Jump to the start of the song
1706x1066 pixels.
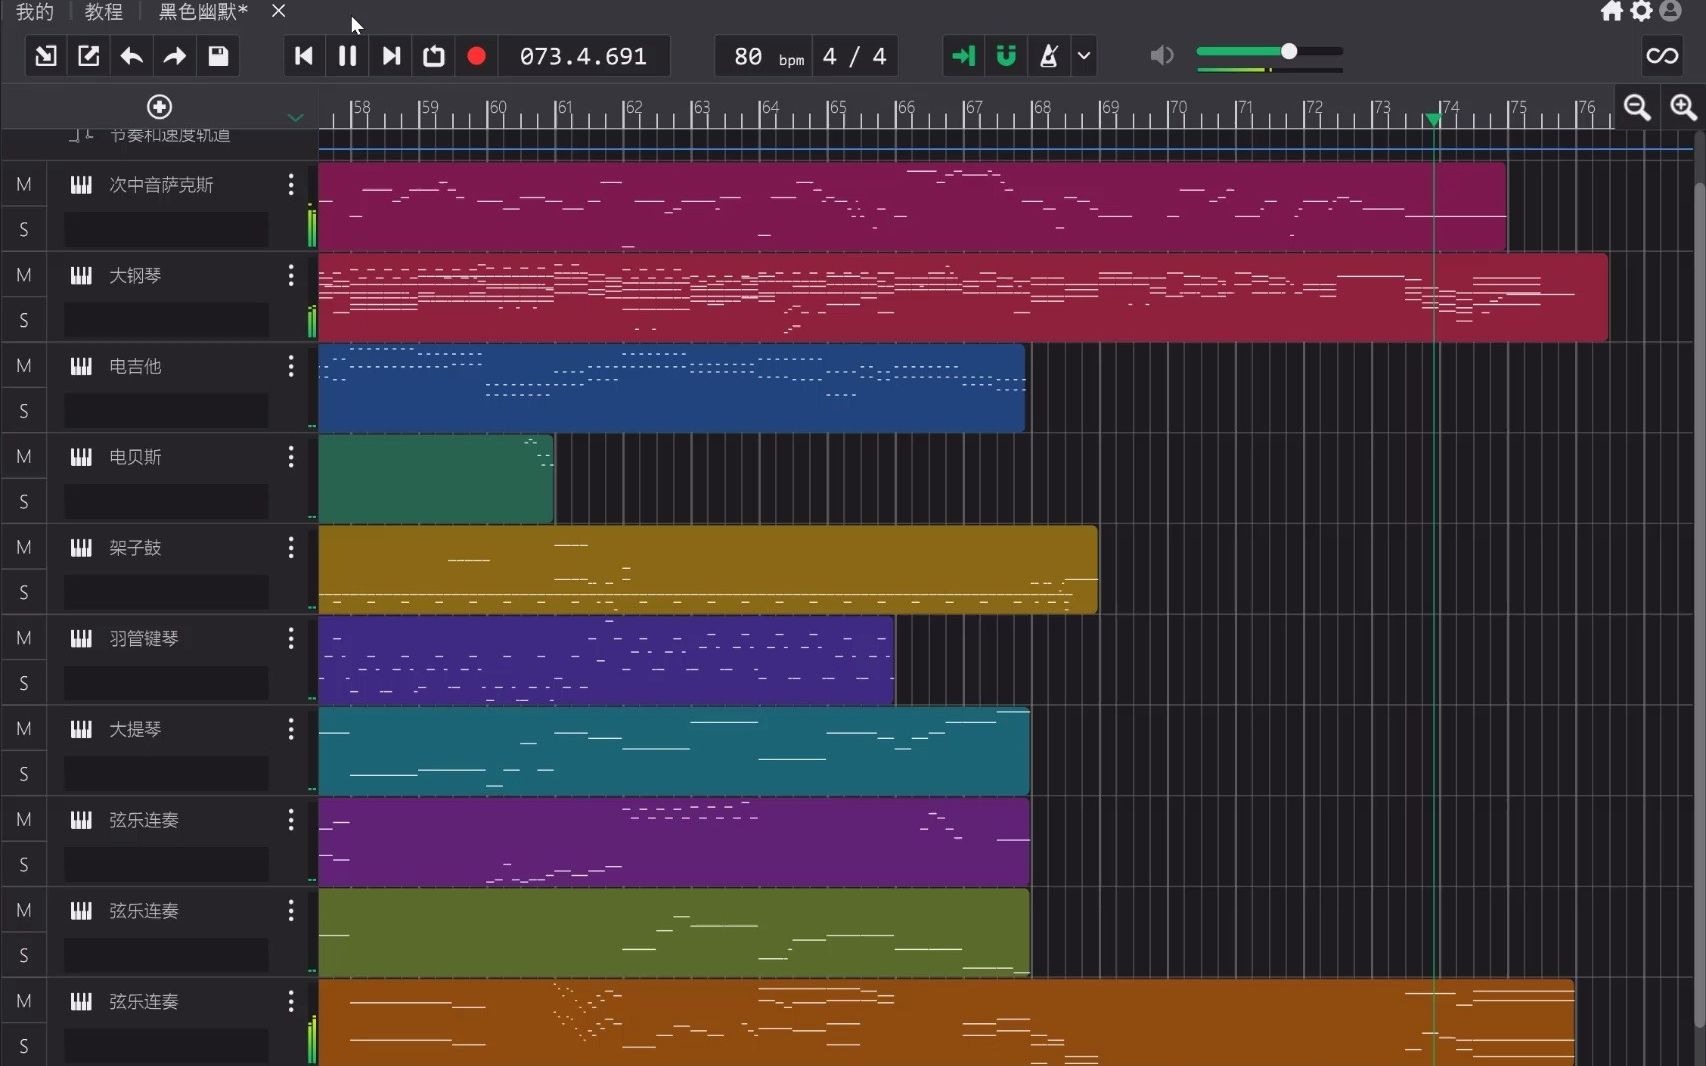(304, 56)
